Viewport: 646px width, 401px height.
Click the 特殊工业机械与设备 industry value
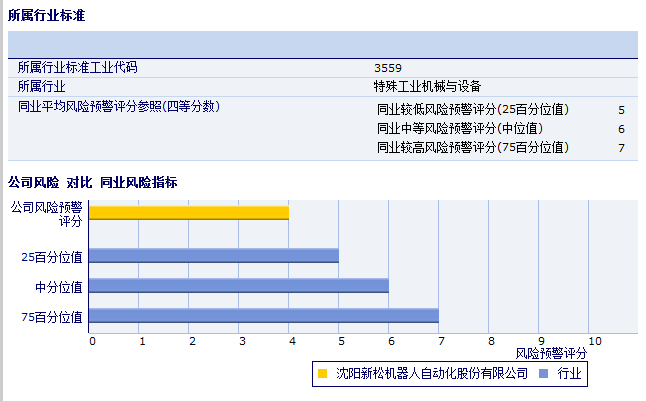click(x=428, y=87)
